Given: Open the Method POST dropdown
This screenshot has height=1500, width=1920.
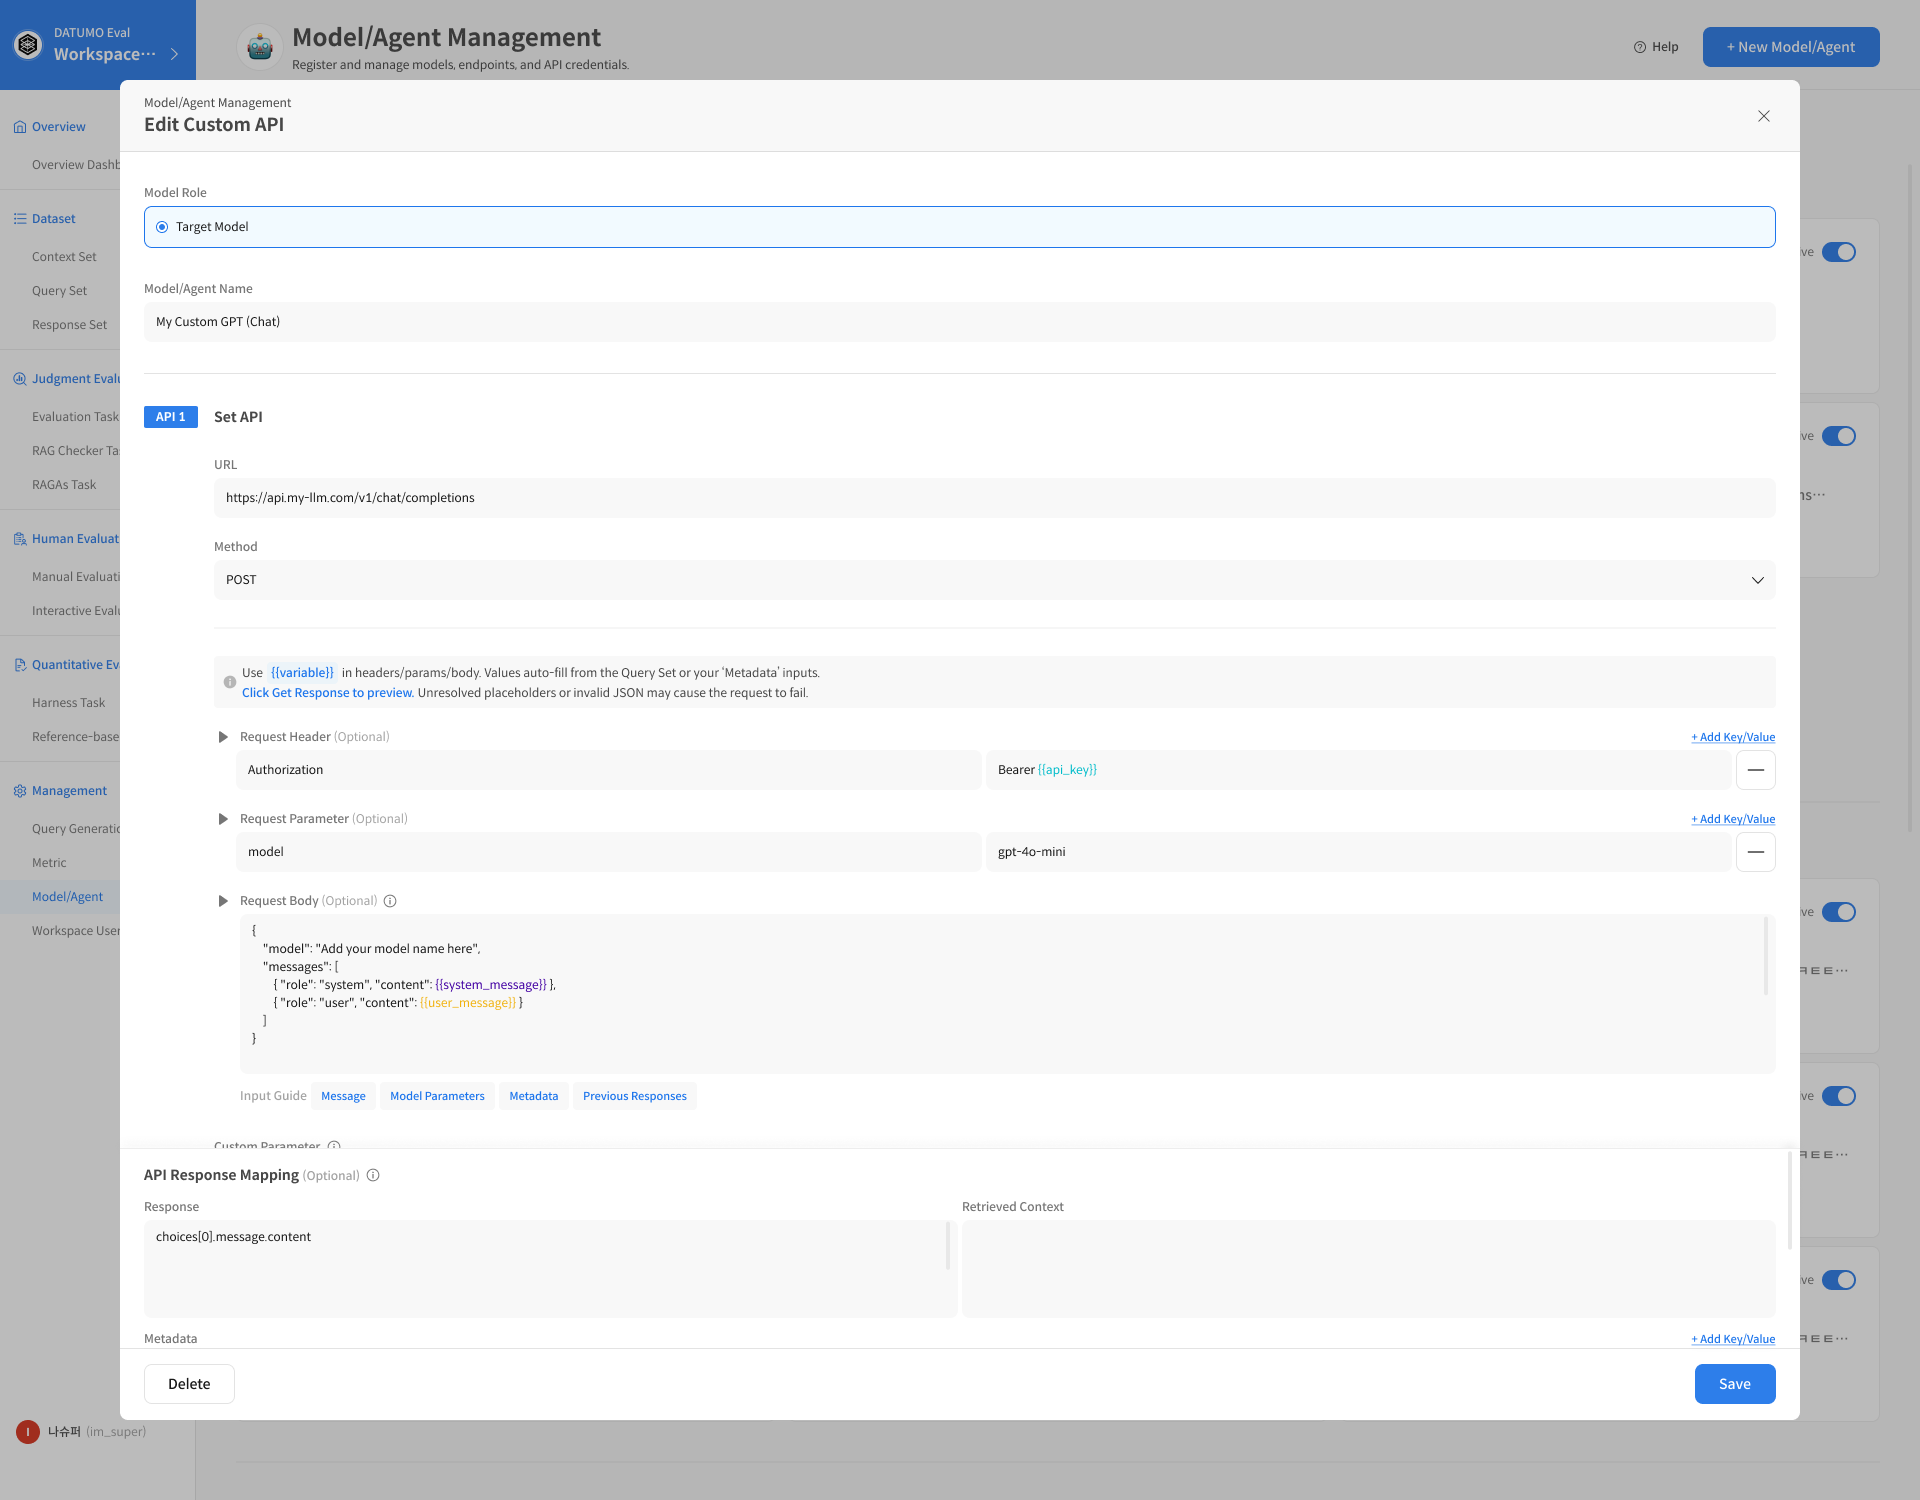Looking at the screenshot, I should [x=994, y=580].
